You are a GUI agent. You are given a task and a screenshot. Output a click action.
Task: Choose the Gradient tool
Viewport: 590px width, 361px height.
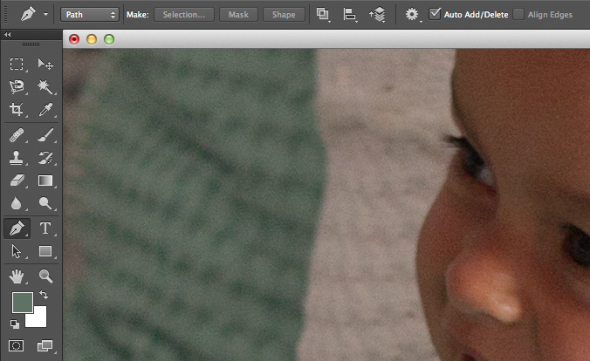click(x=45, y=180)
